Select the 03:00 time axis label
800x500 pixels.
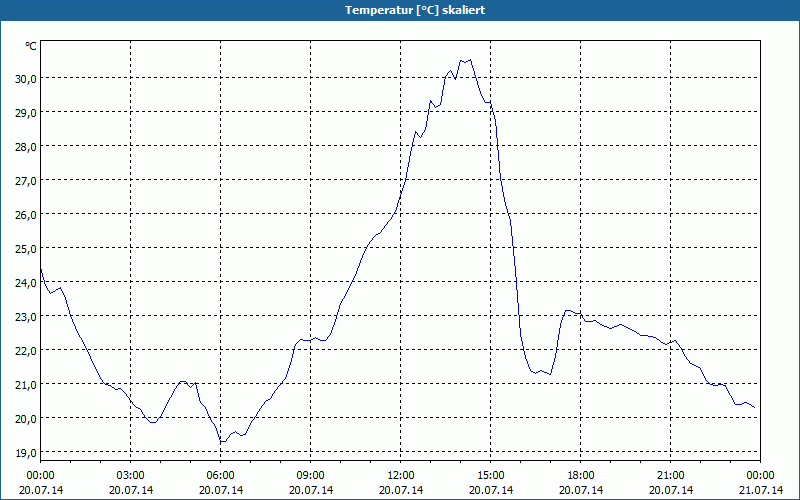click(x=131, y=475)
